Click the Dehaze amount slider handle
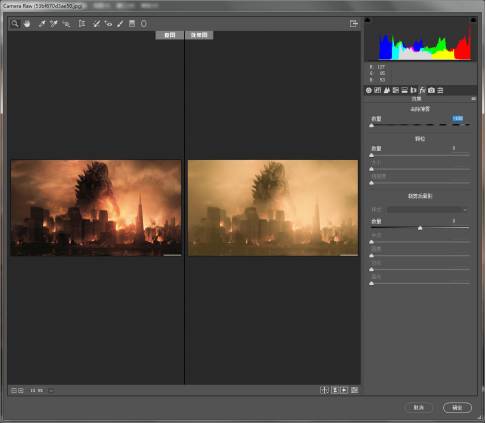 (x=372, y=125)
